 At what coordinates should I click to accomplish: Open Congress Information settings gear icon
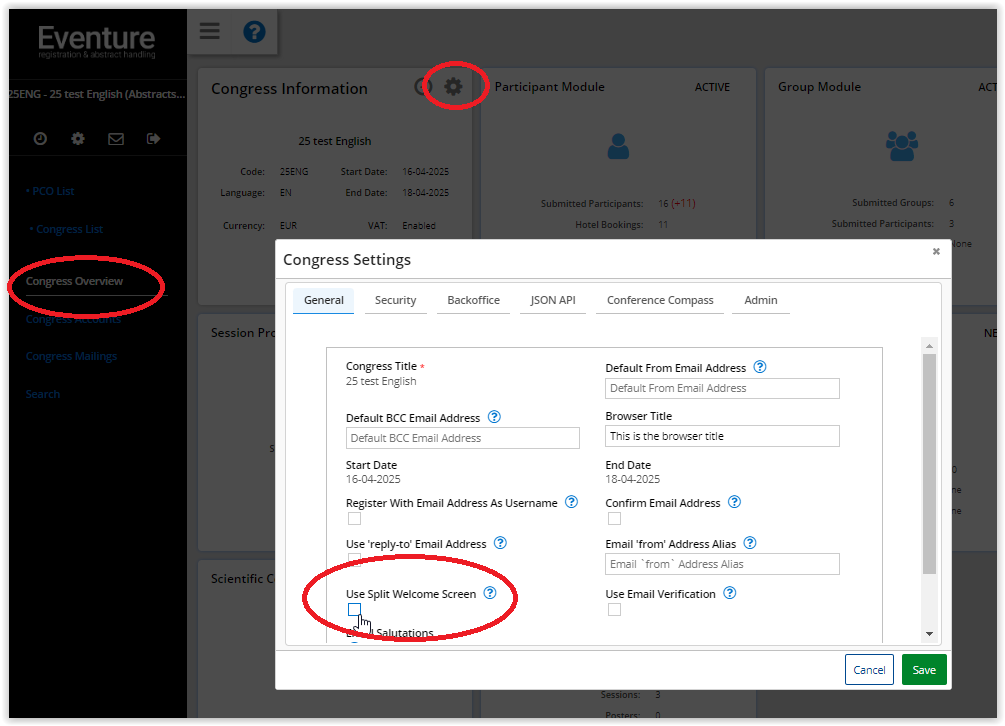click(454, 87)
